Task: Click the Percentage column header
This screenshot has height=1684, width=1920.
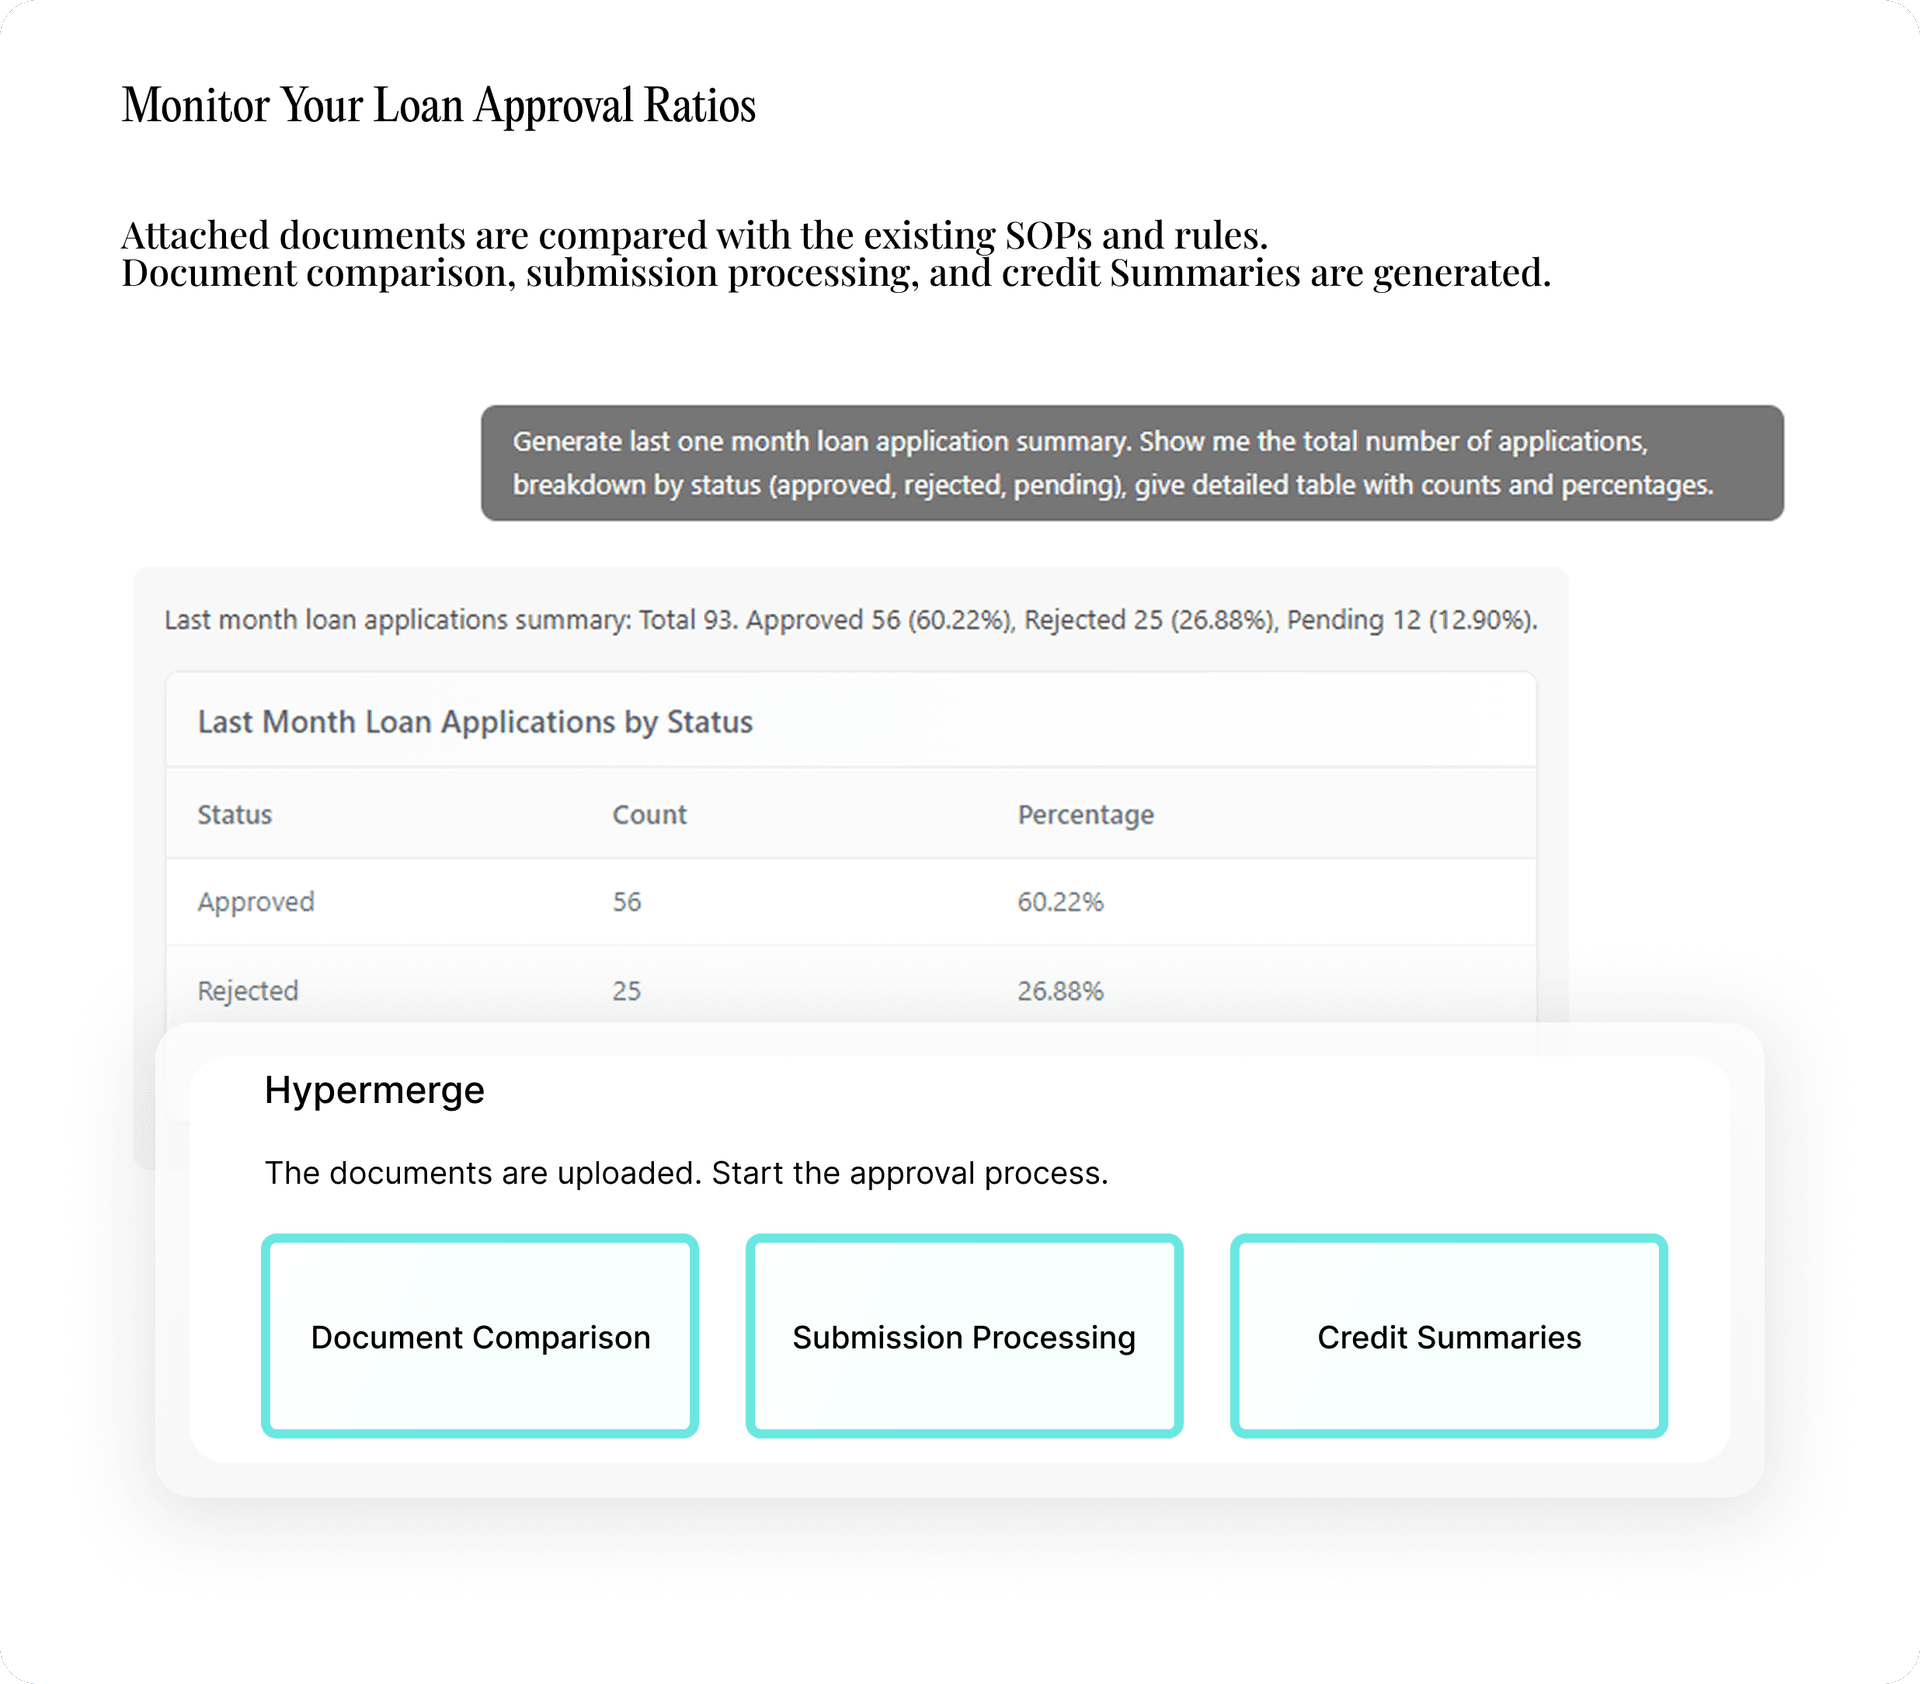Action: 1086,814
